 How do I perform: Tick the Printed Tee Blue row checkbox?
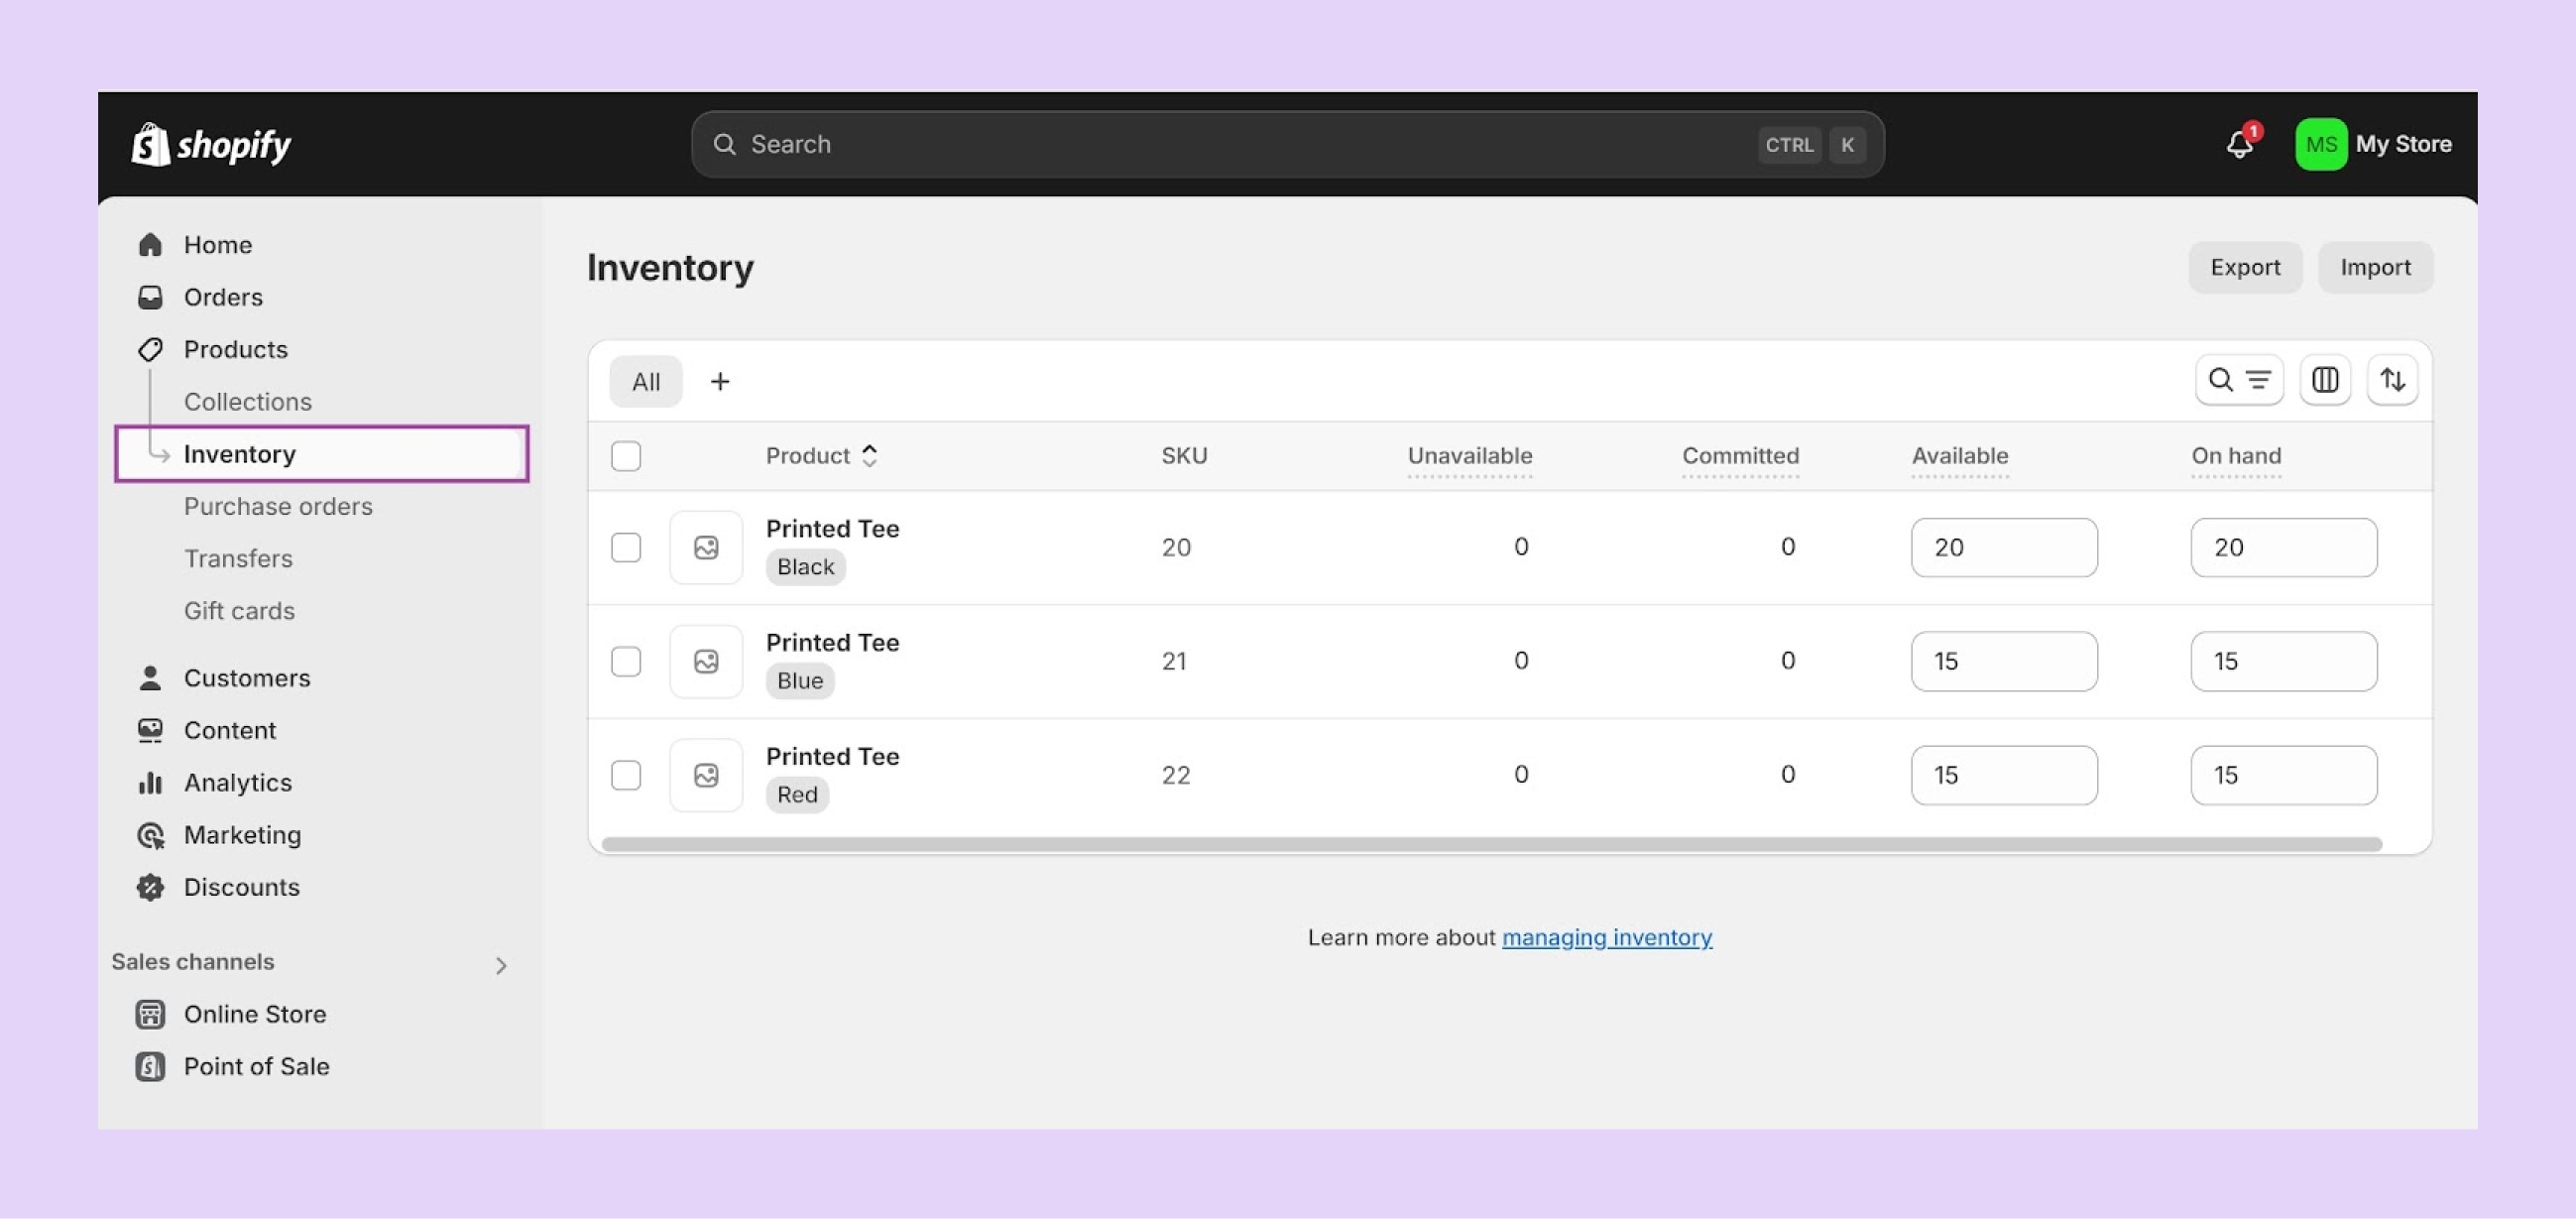626,661
